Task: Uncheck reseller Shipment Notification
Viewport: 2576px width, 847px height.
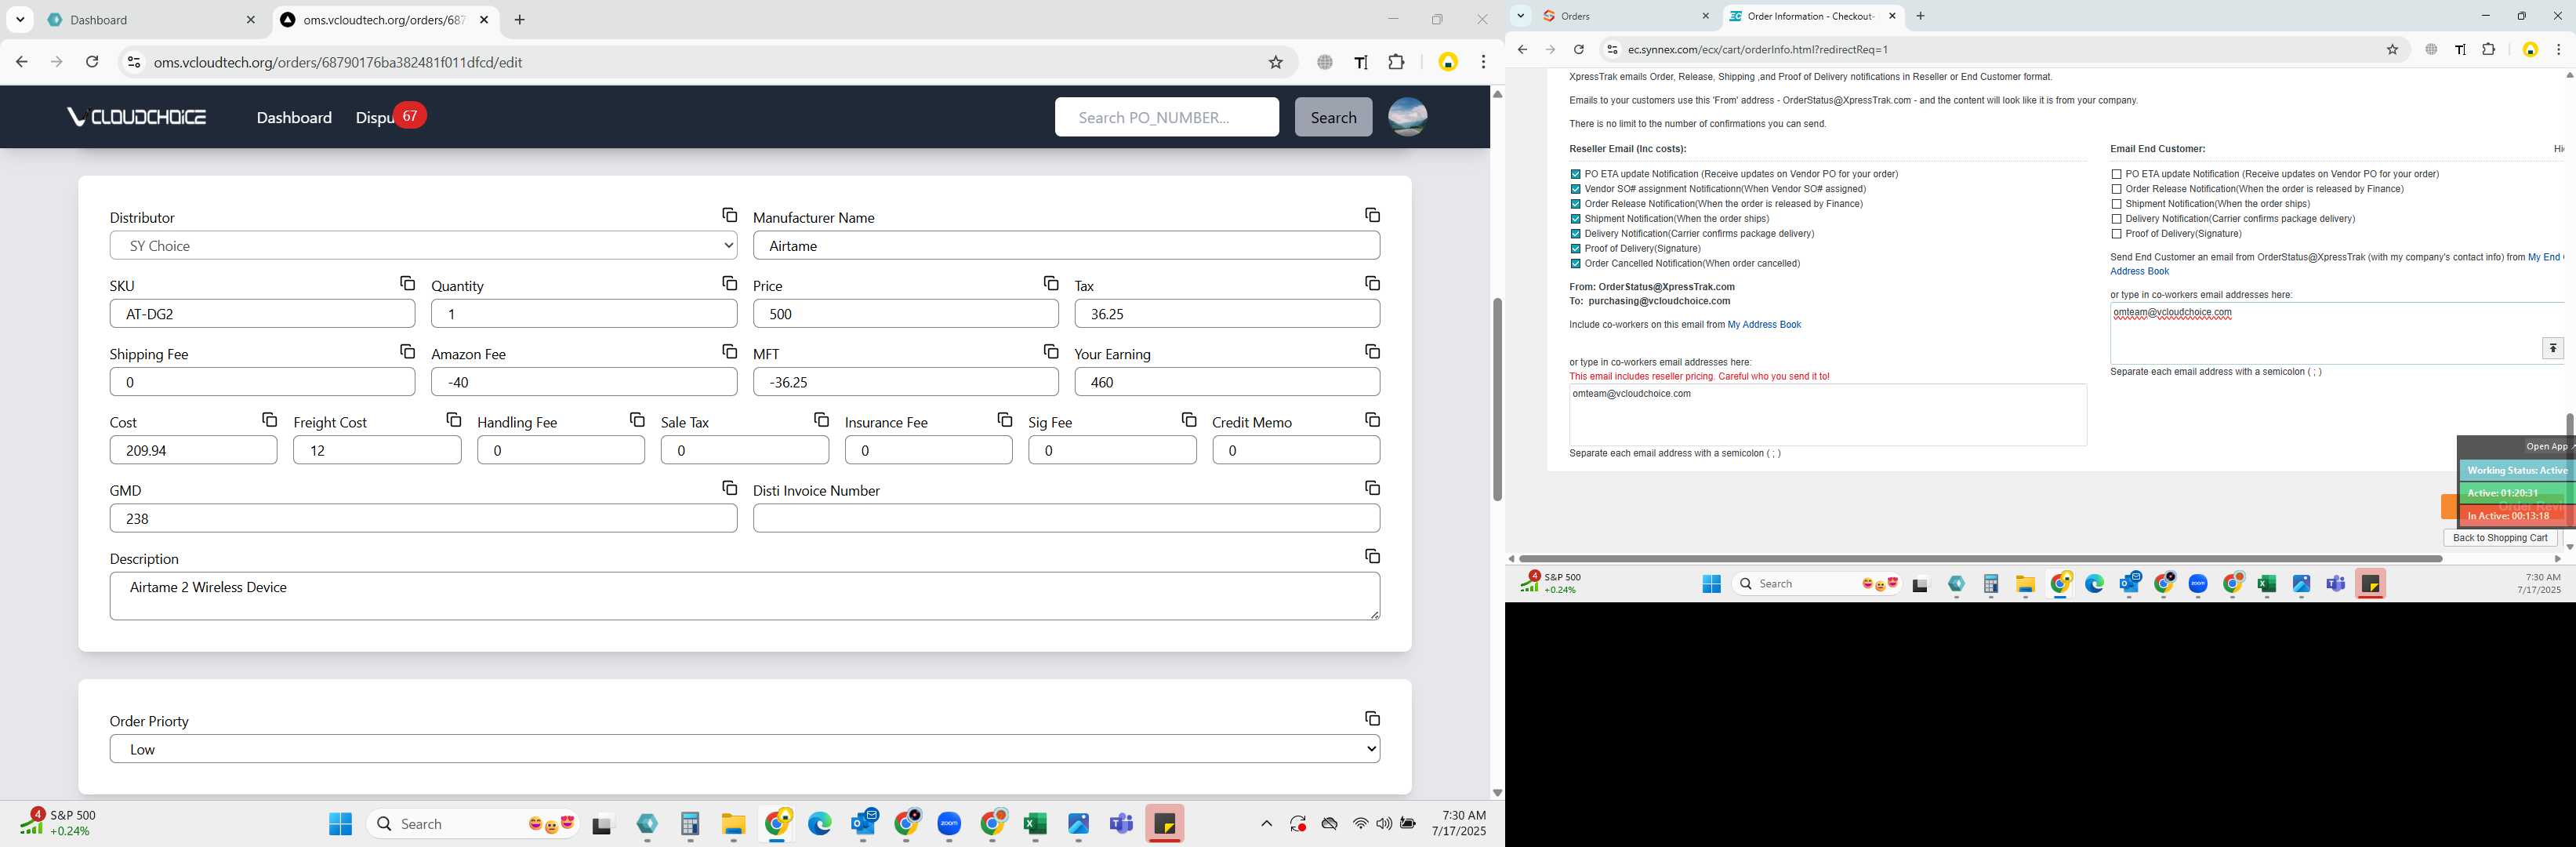Action: [1575, 219]
